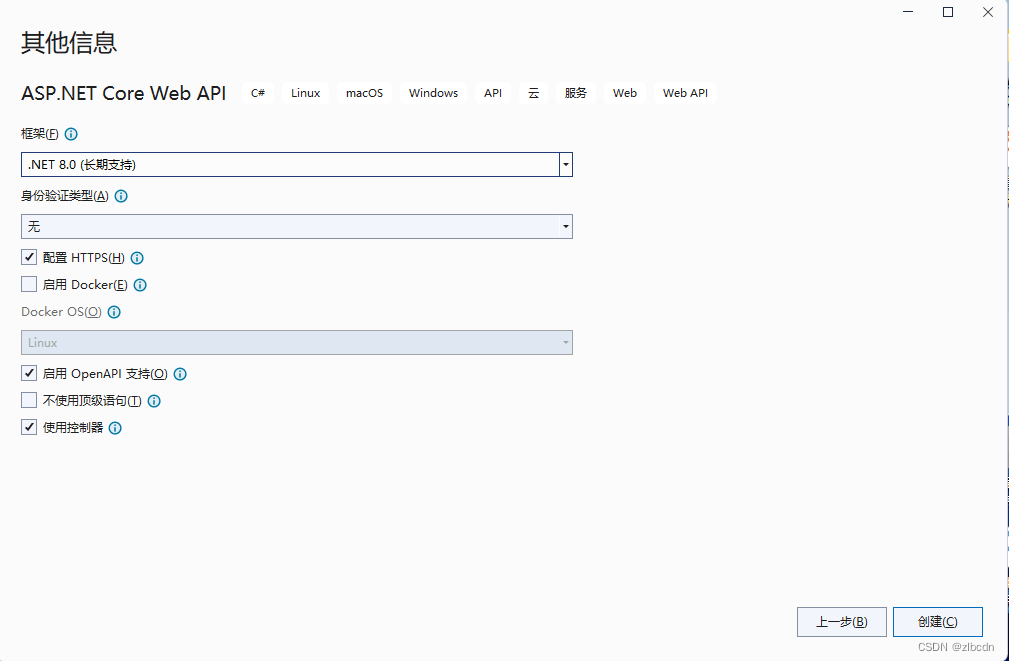Click the C# tag
Viewport: 1009px width, 661px height.
(x=258, y=93)
